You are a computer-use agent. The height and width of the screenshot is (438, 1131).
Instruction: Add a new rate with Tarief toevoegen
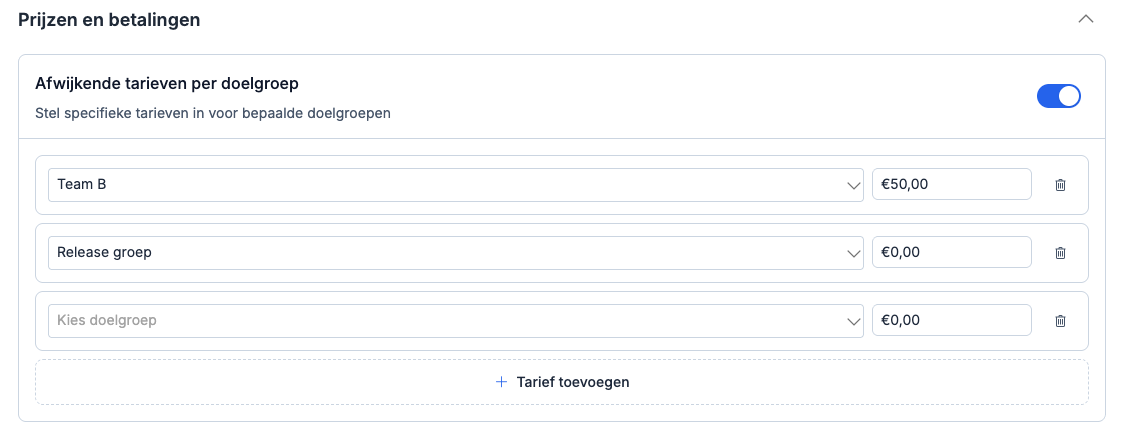point(562,382)
